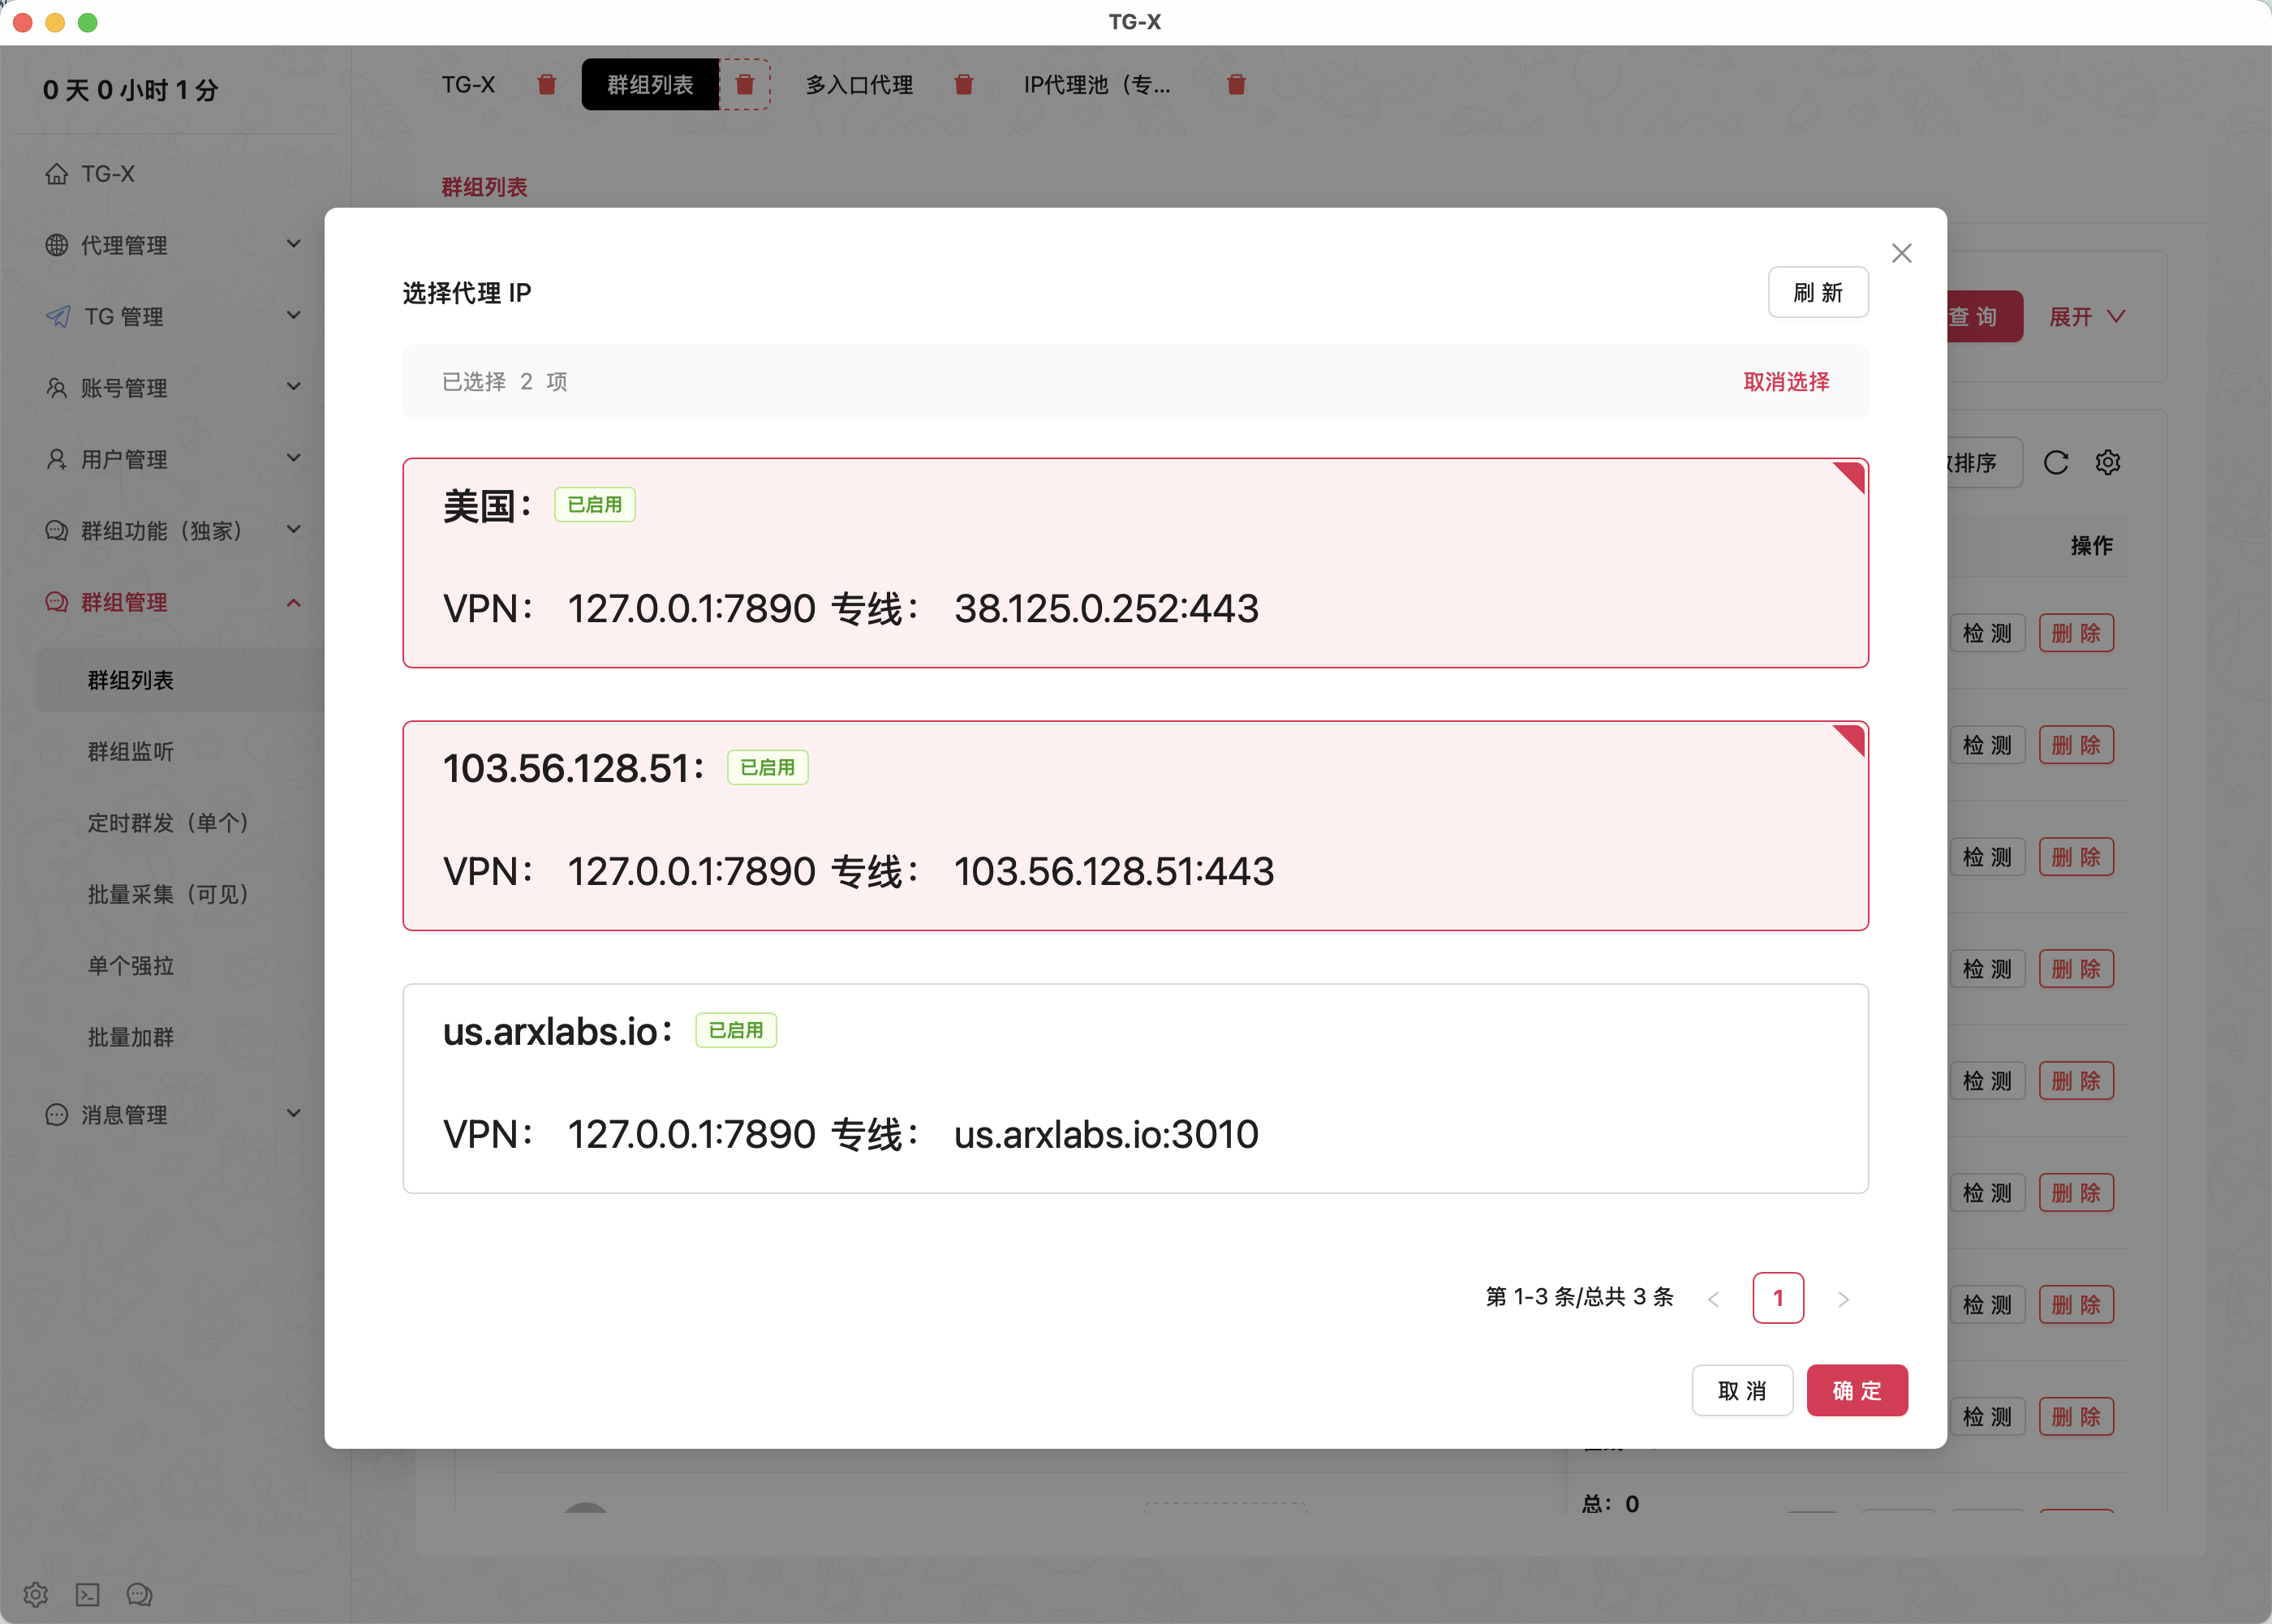Go to pagination page 1
The height and width of the screenshot is (1624, 2272).
tap(1777, 1298)
